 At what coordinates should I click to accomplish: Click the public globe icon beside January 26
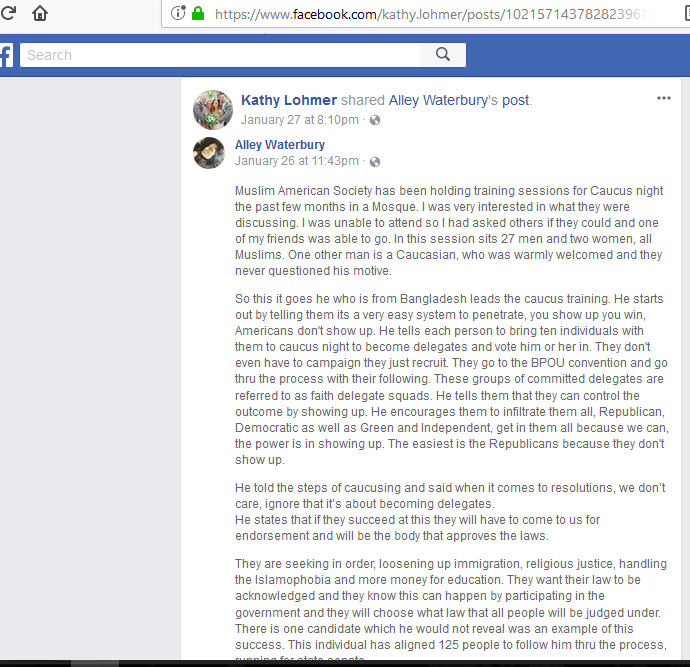pos(375,162)
